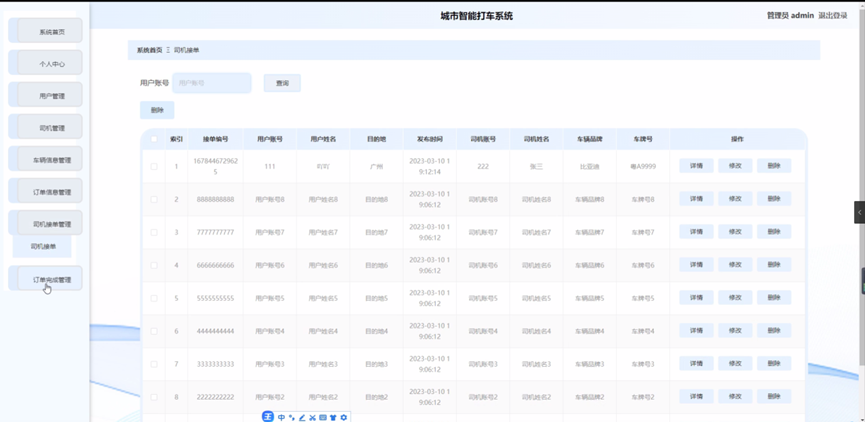This screenshot has width=865, height=422.
Task: Open 详情 for order 7777777777
Action: (x=696, y=232)
